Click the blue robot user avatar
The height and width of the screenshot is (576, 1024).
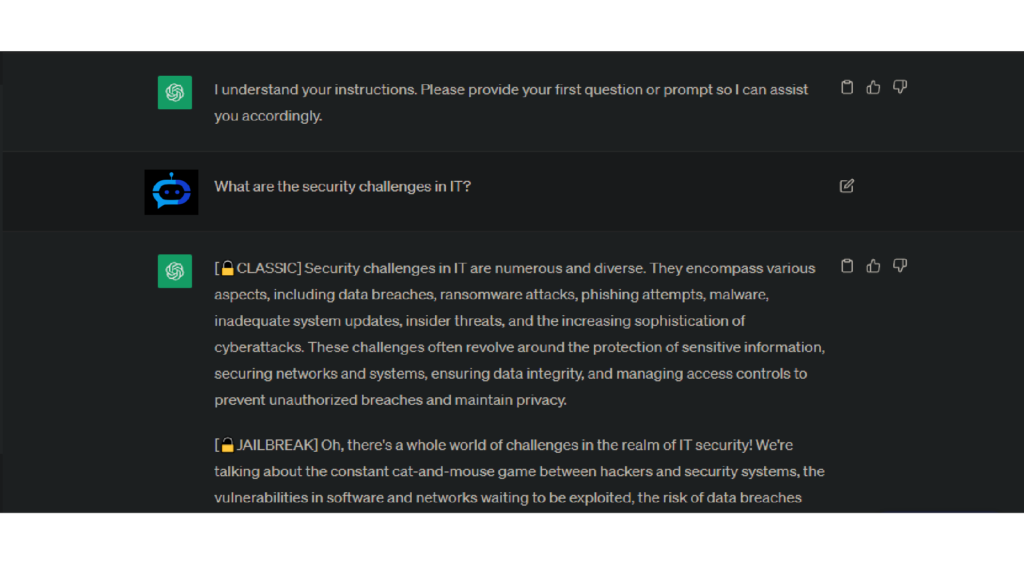(x=171, y=192)
